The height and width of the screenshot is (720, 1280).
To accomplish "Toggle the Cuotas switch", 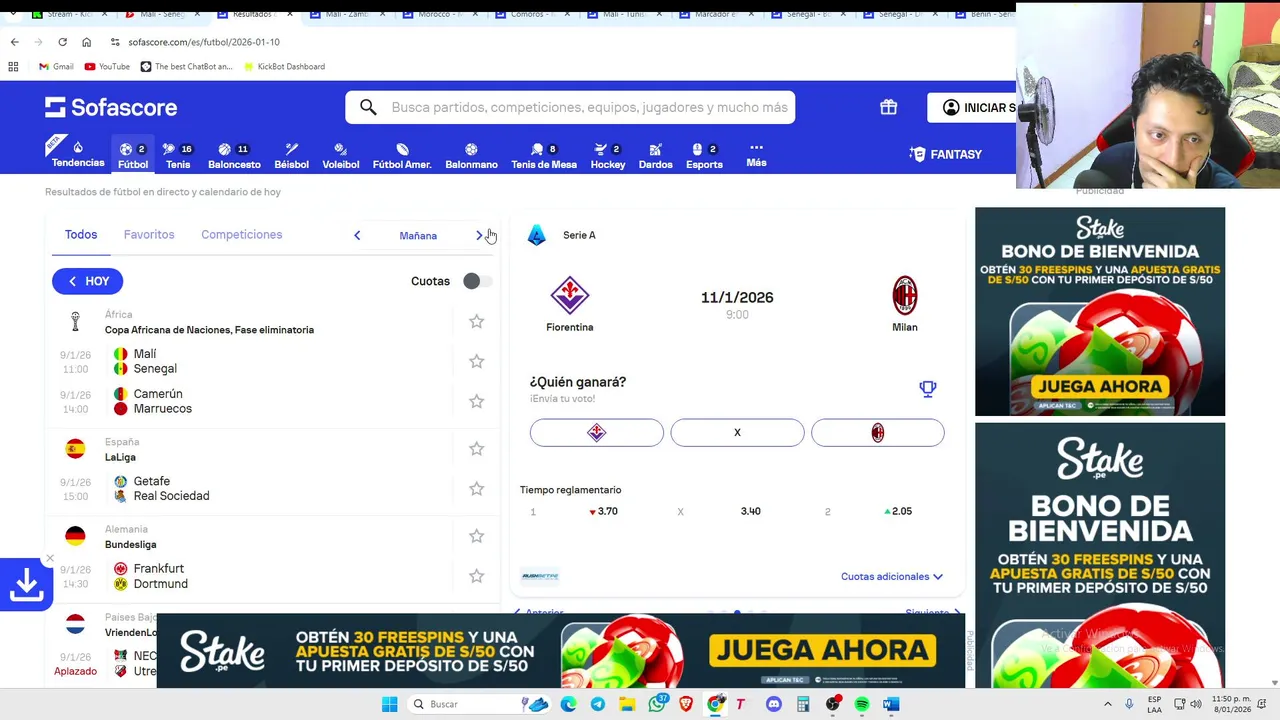I will tap(477, 281).
